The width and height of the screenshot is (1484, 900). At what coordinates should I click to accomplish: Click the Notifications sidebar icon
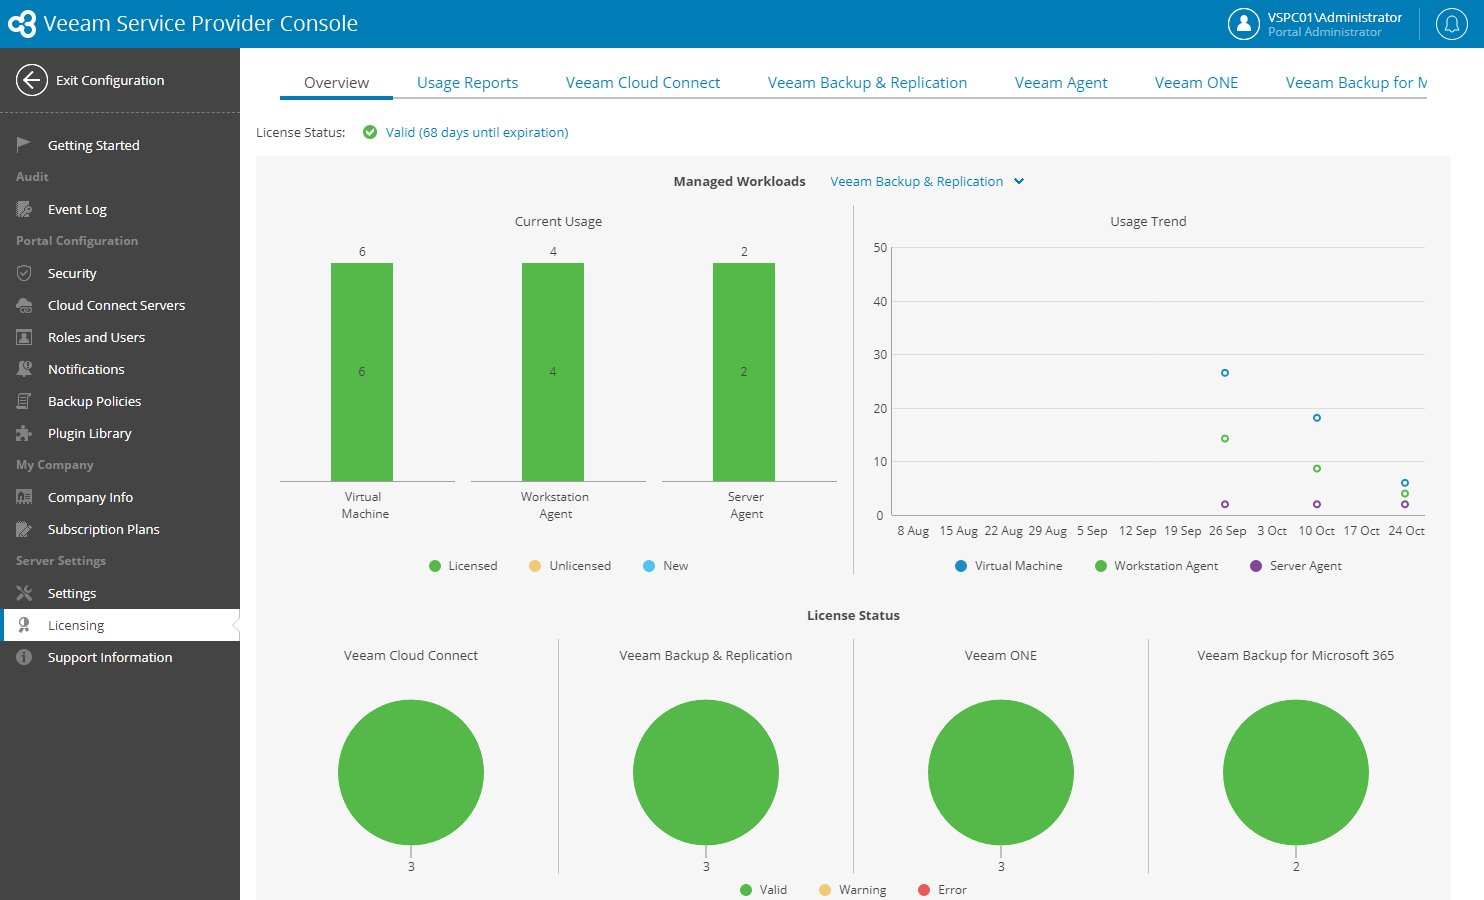pyautogui.click(x=24, y=369)
